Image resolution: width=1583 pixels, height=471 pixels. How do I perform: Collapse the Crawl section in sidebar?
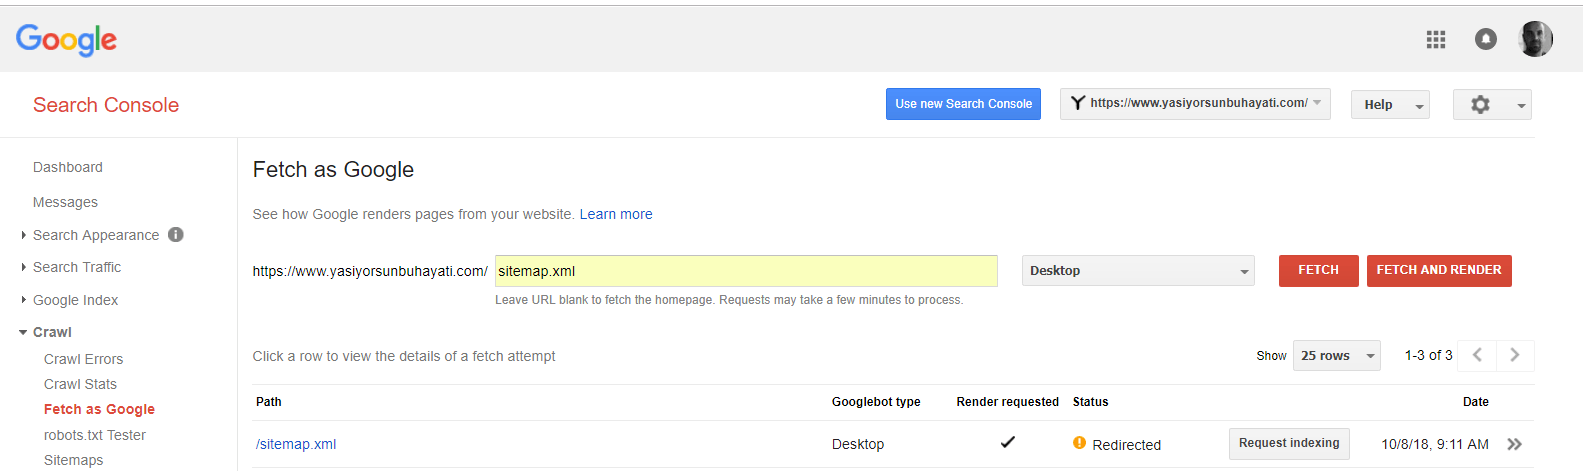tap(52, 332)
